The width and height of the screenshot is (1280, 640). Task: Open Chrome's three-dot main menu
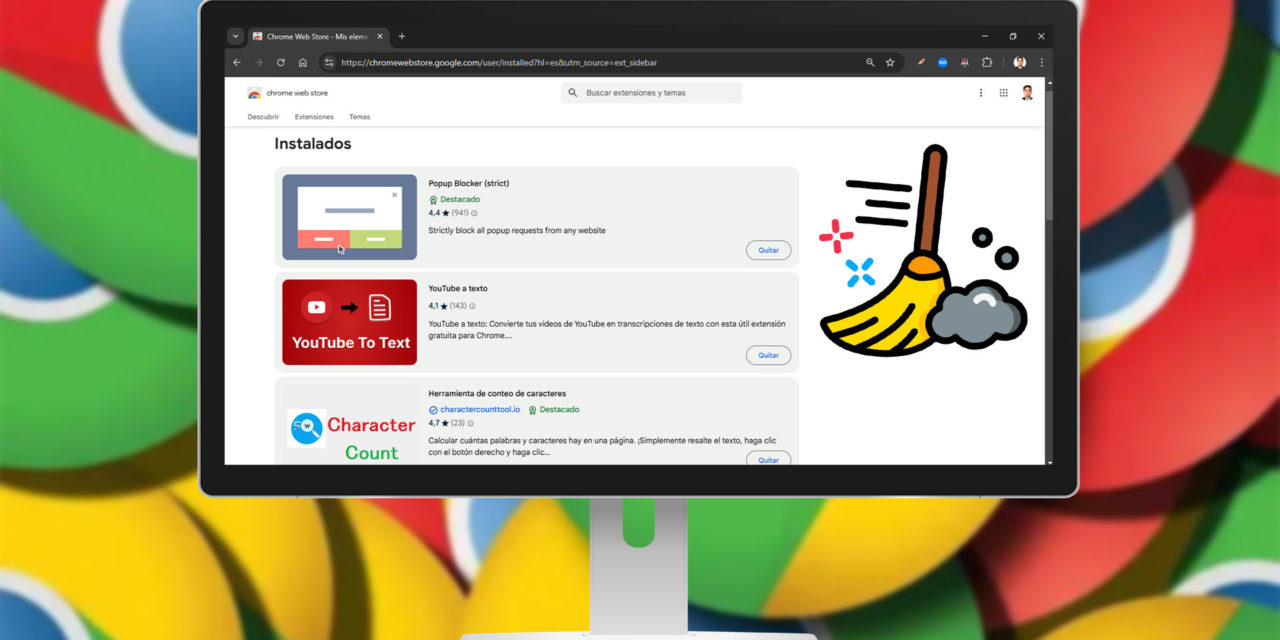pos(1041,62)
